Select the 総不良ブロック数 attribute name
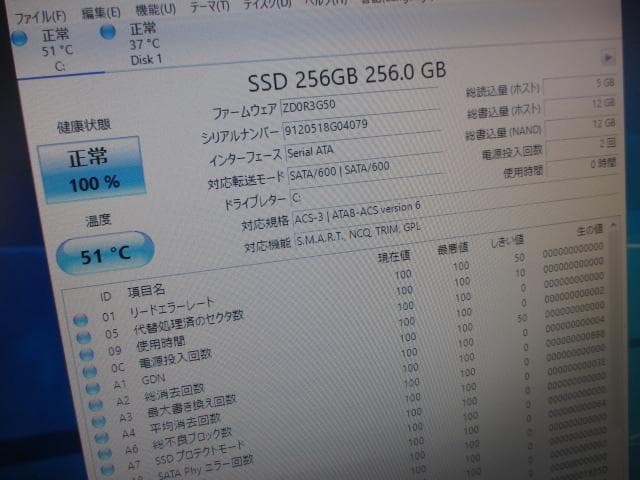This screenshot has width=640, height=480. tap(192, 438)
